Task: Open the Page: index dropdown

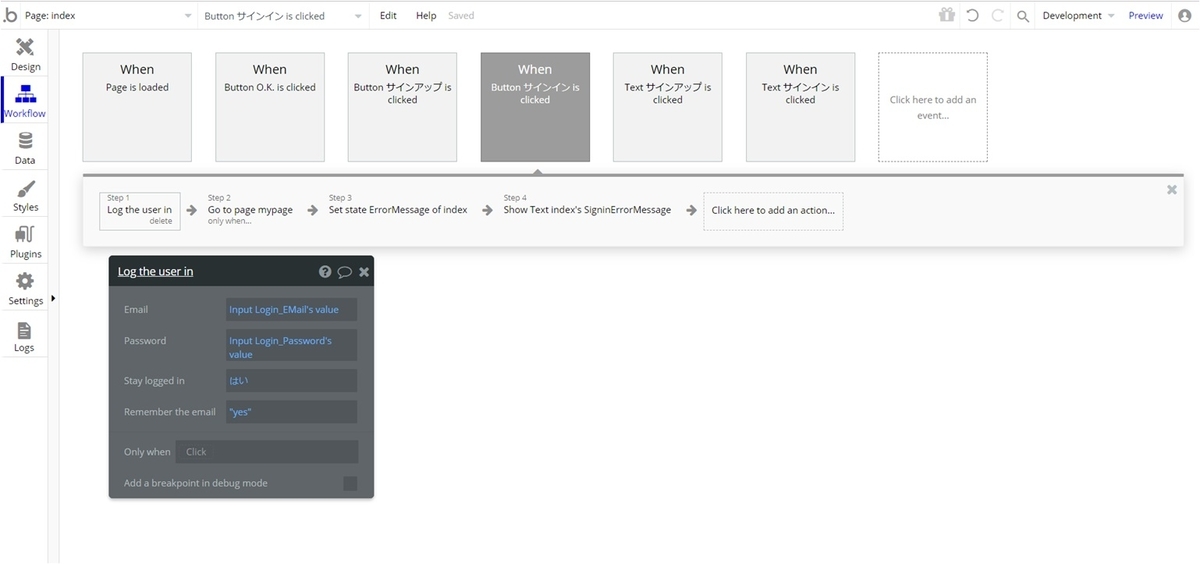Action: (109, 16)
